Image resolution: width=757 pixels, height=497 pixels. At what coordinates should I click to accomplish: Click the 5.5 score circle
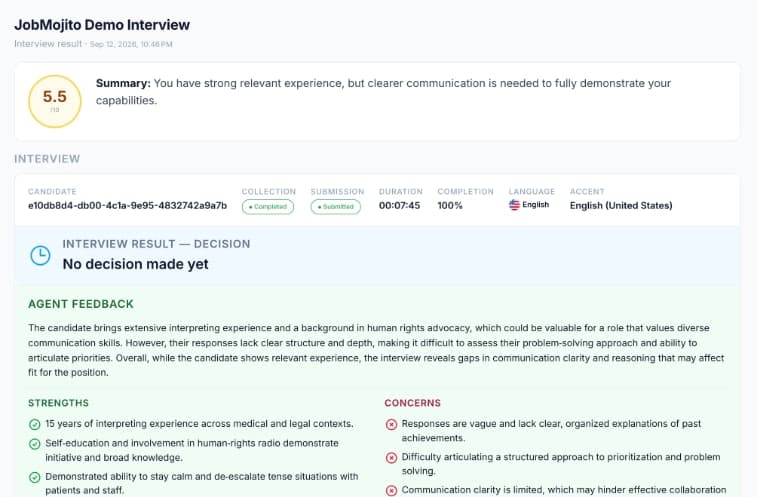tap(55, 101)
